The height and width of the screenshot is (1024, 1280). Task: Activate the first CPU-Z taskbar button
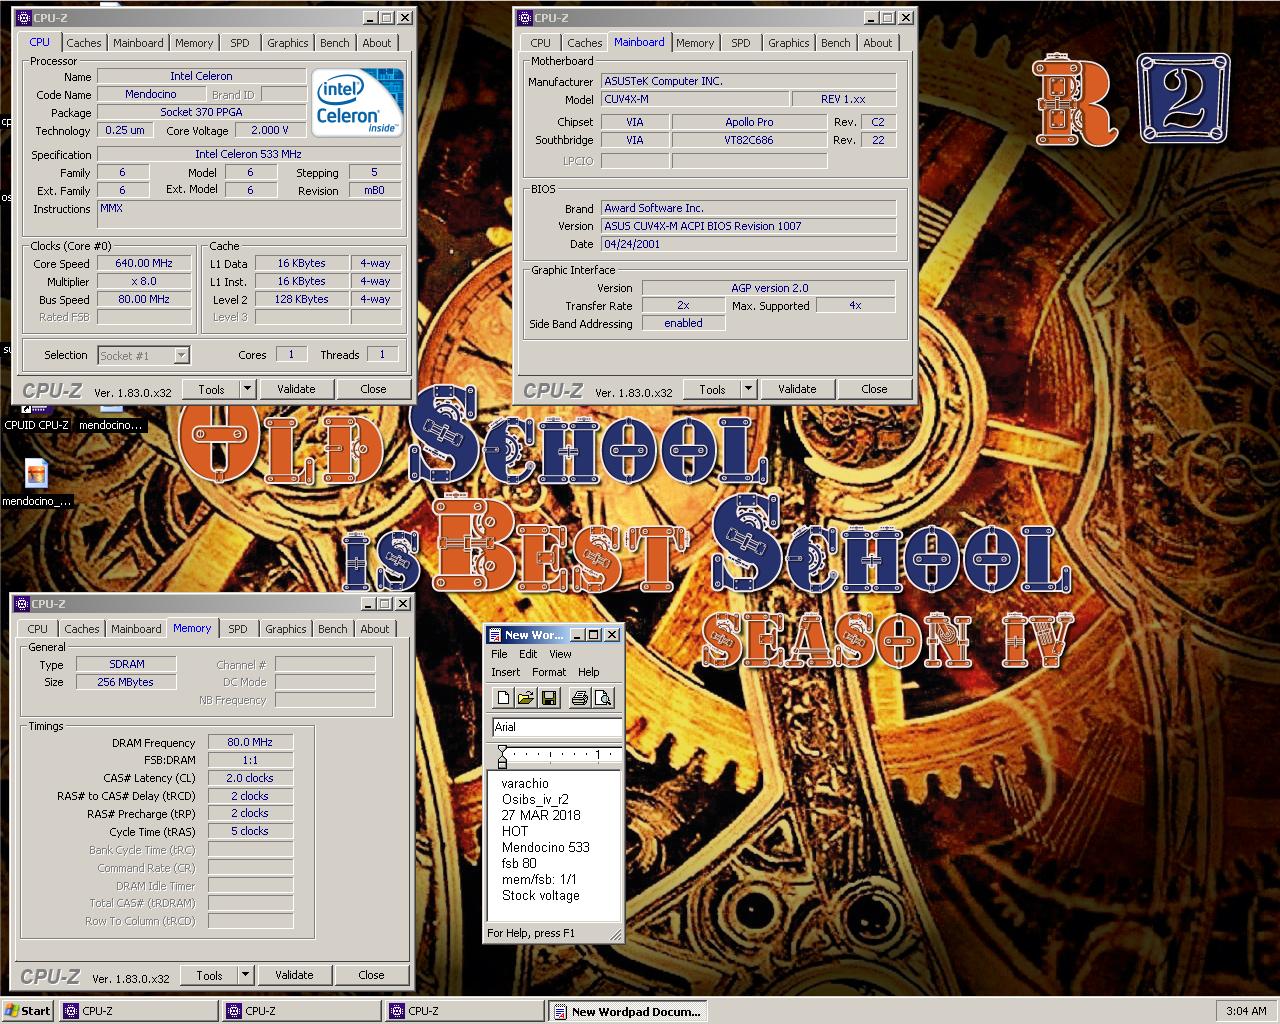[139, 1011]
